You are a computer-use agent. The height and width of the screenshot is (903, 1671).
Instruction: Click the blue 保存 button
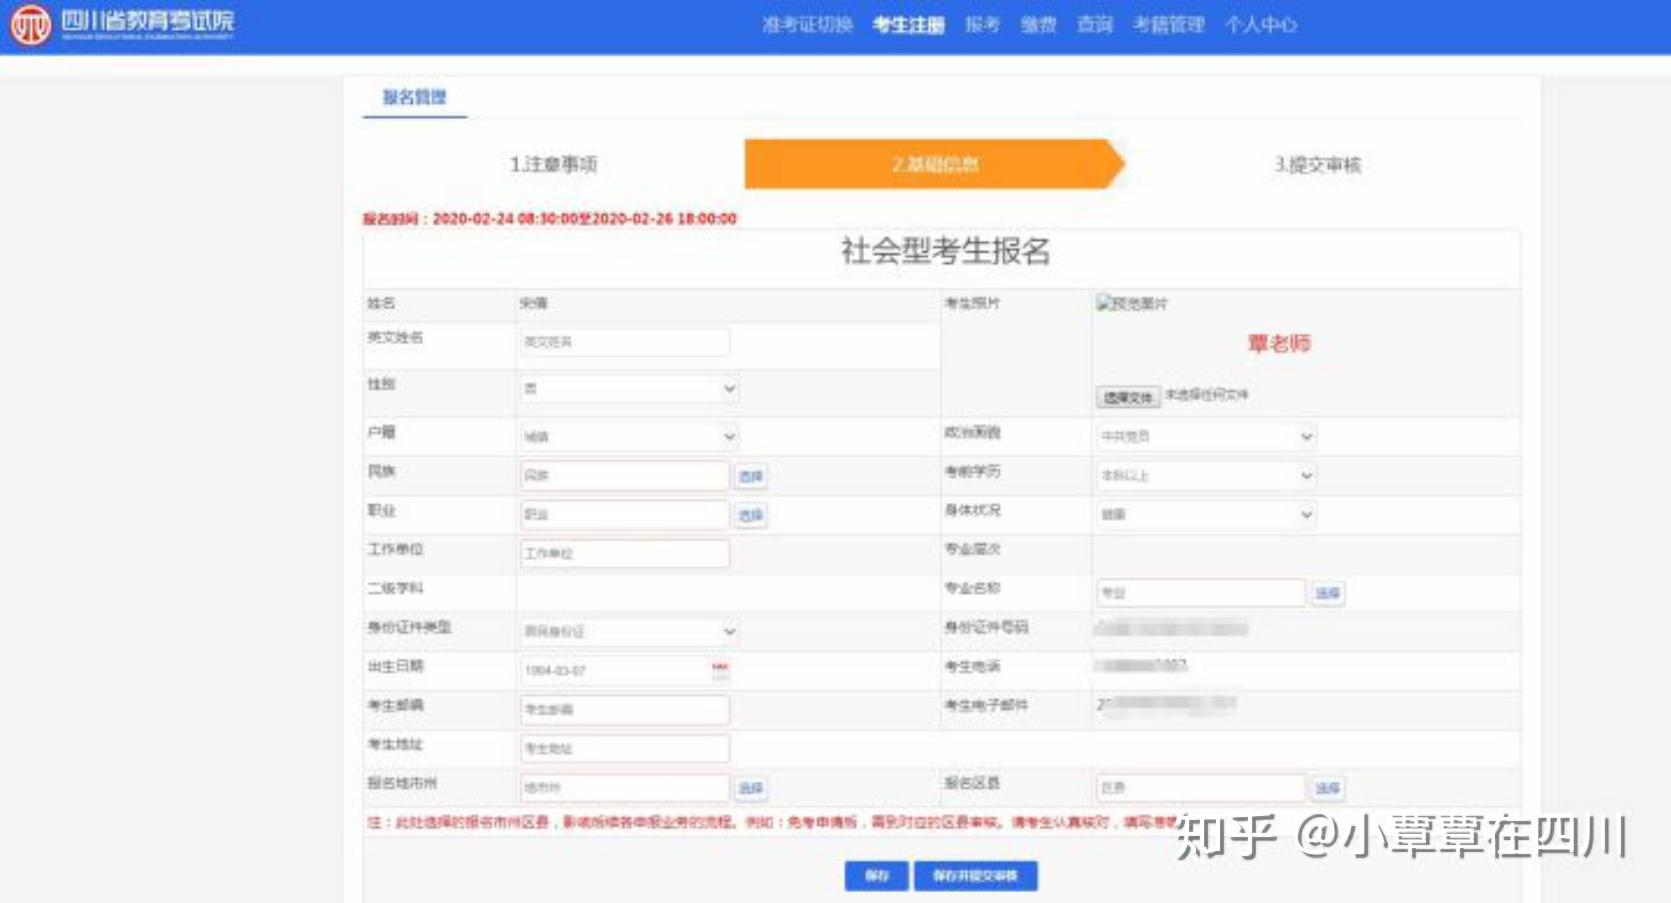point(877,875)
